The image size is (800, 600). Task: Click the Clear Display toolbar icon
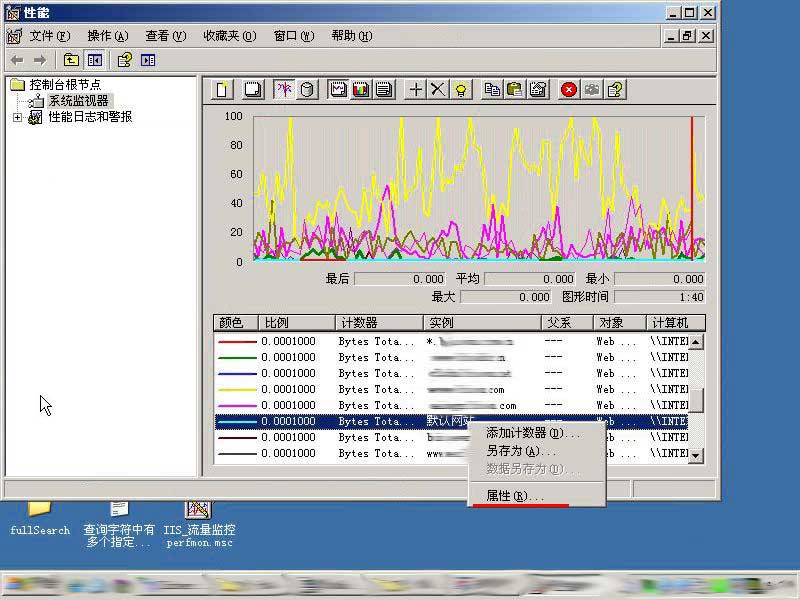click(x=253, y=90)
